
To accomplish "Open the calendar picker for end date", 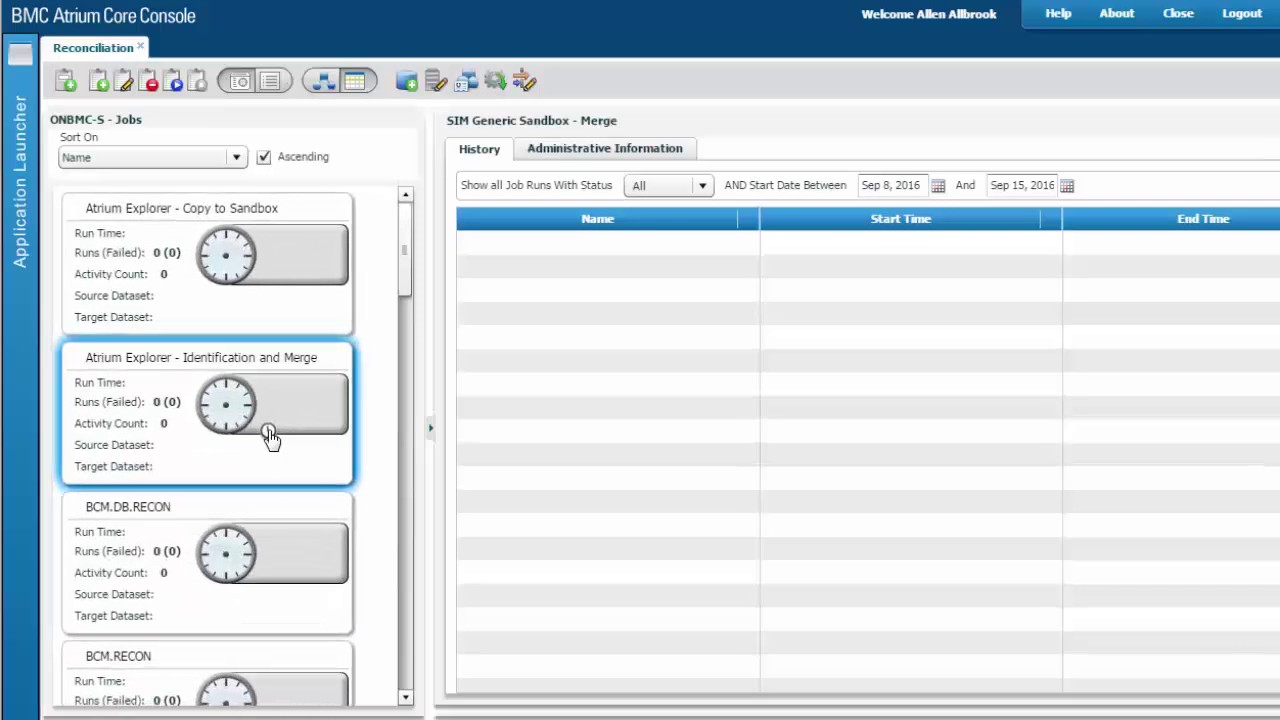I will (x=1067, y=186).
